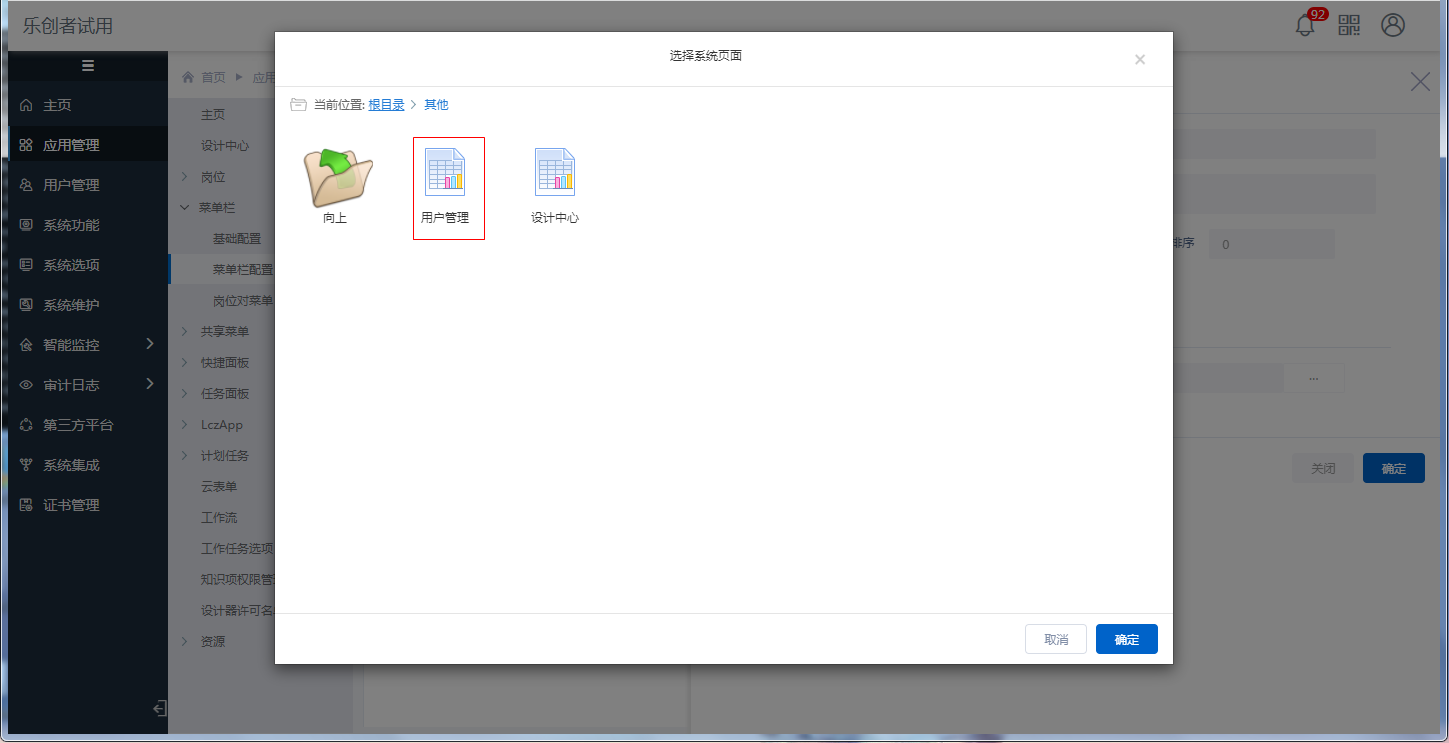Toggle the hamburger menu in sidebar
Screen dimensions: 1449x743
88,66
